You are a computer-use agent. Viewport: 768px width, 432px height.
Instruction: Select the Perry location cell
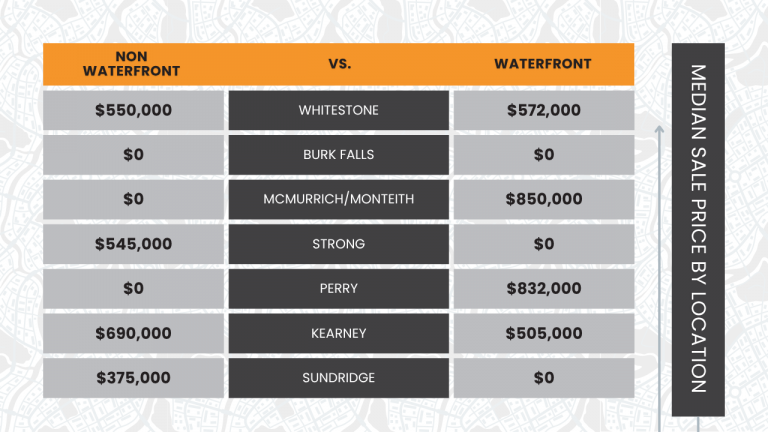coord(339,288)
